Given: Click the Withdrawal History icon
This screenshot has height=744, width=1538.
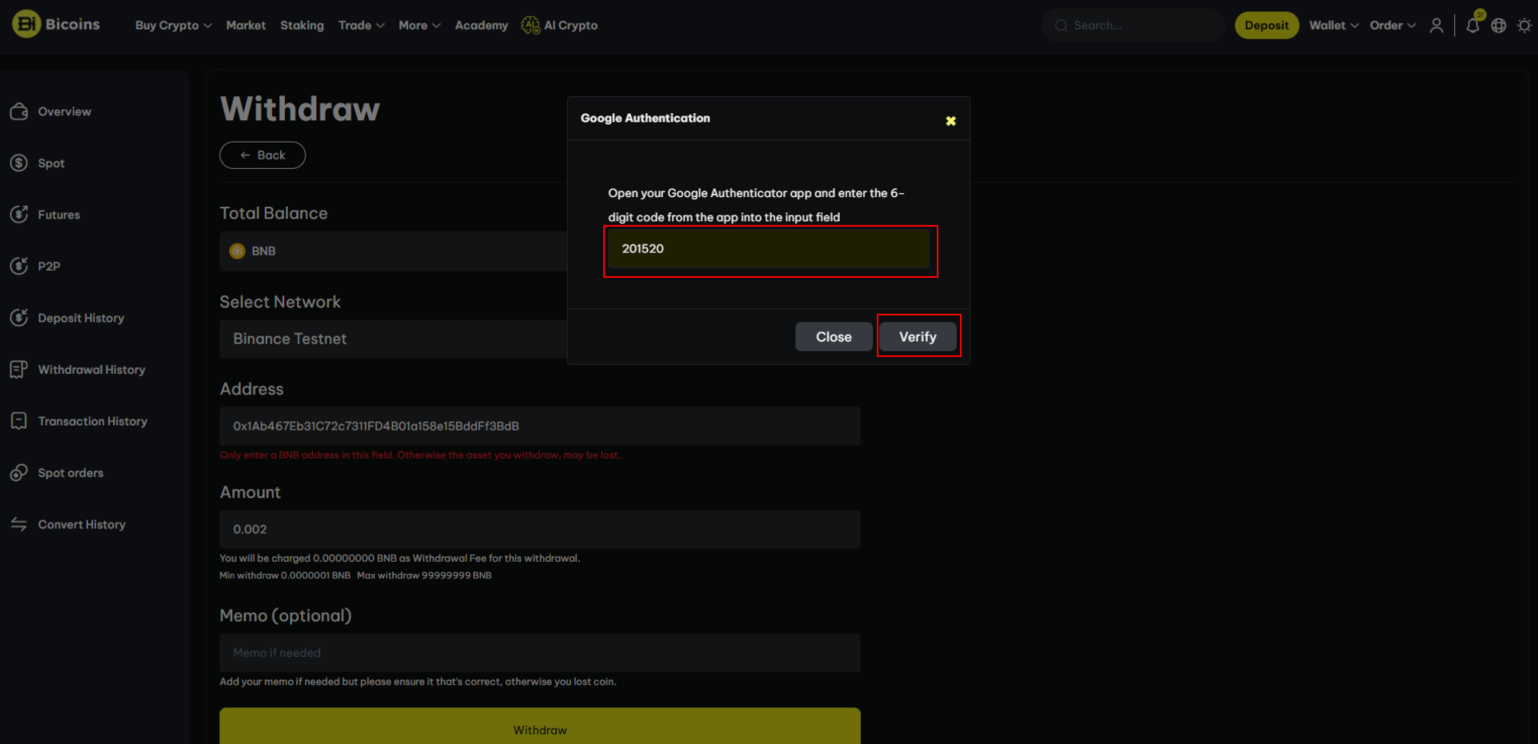Looking at the screenshot, I should pyautogui.click(x=19, y=370).
